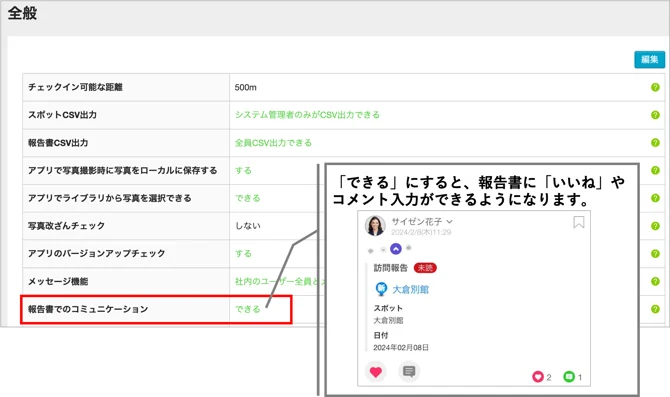This screenshot has height=397, width=670.
Task: Open help icon for 報告書CSV出力 row
Action: [x=655, y=143]
